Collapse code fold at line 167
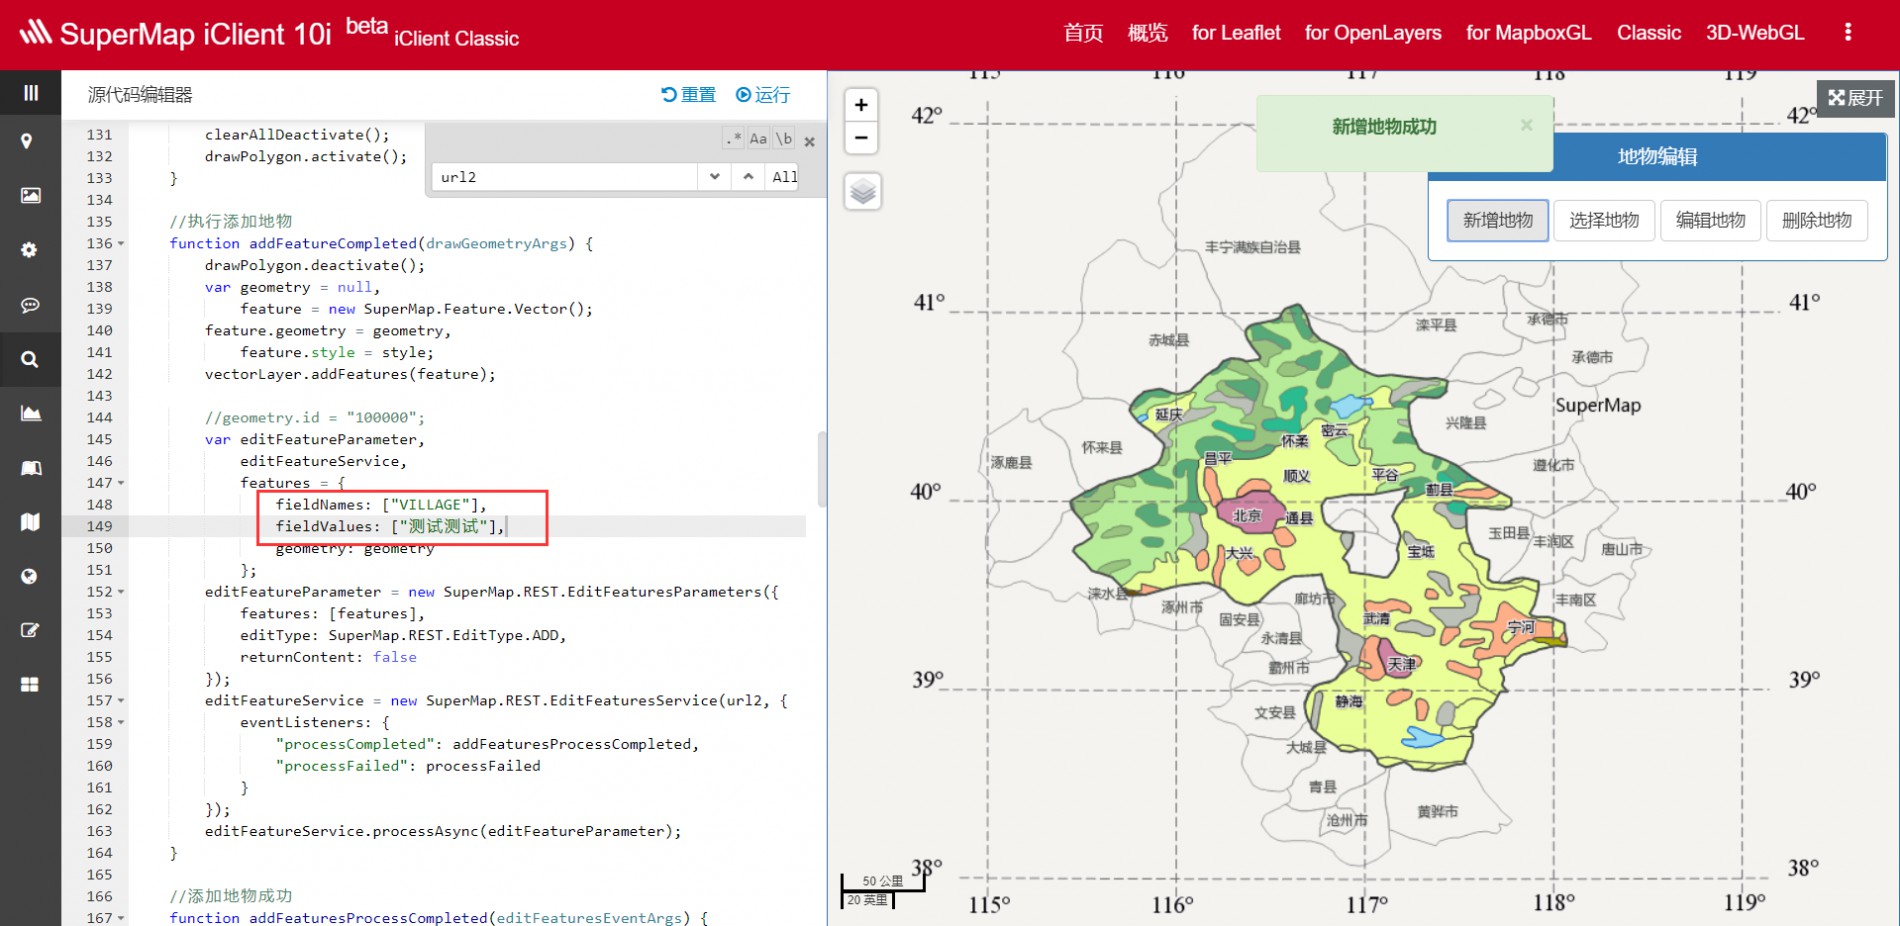Screen dimensions: 1900x926 pos(122,918)
